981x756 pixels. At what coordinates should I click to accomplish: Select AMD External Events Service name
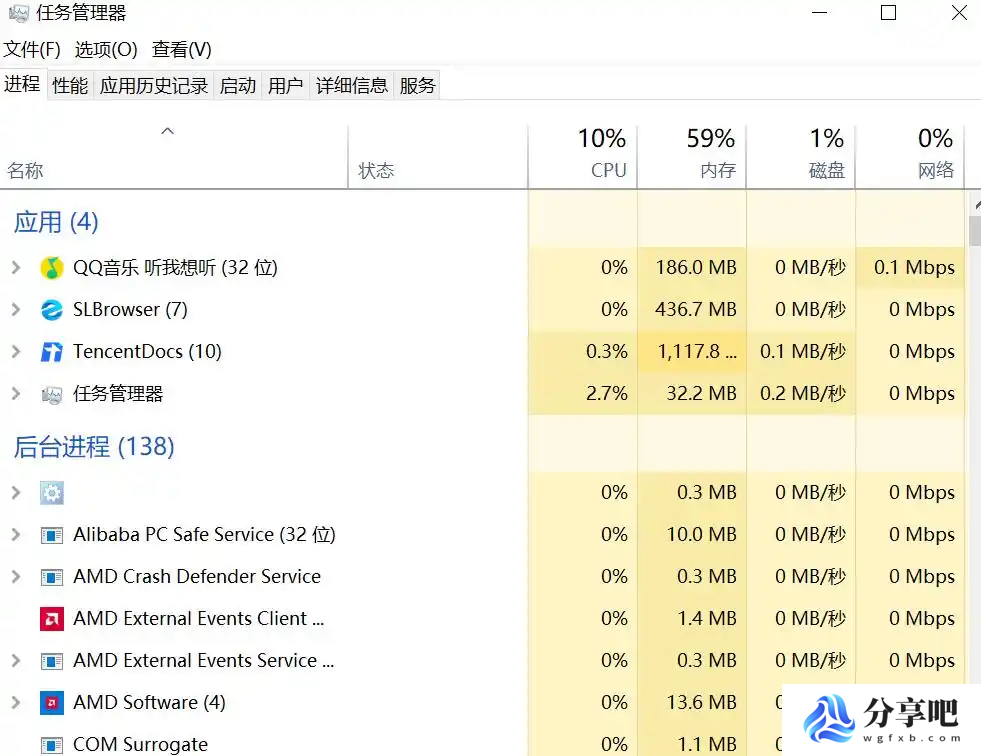[x=203, y=661]
